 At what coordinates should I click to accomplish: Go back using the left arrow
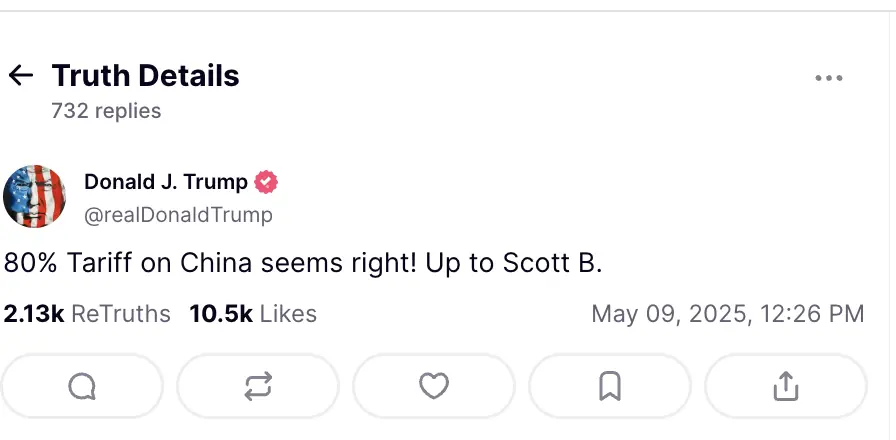pyautogui.click(x=20, y=76)
